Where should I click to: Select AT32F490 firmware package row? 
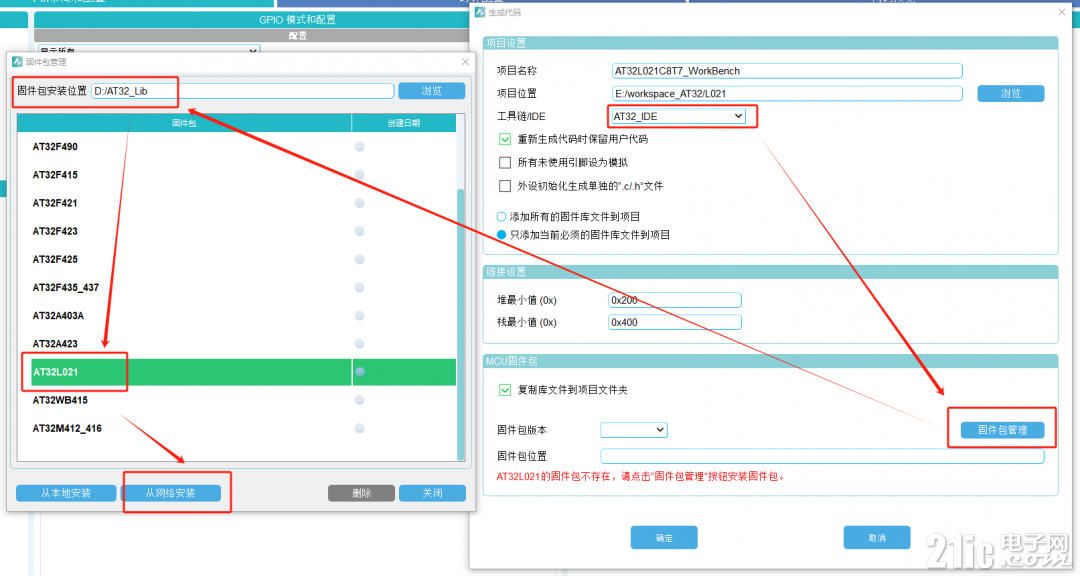pos(236,147)
